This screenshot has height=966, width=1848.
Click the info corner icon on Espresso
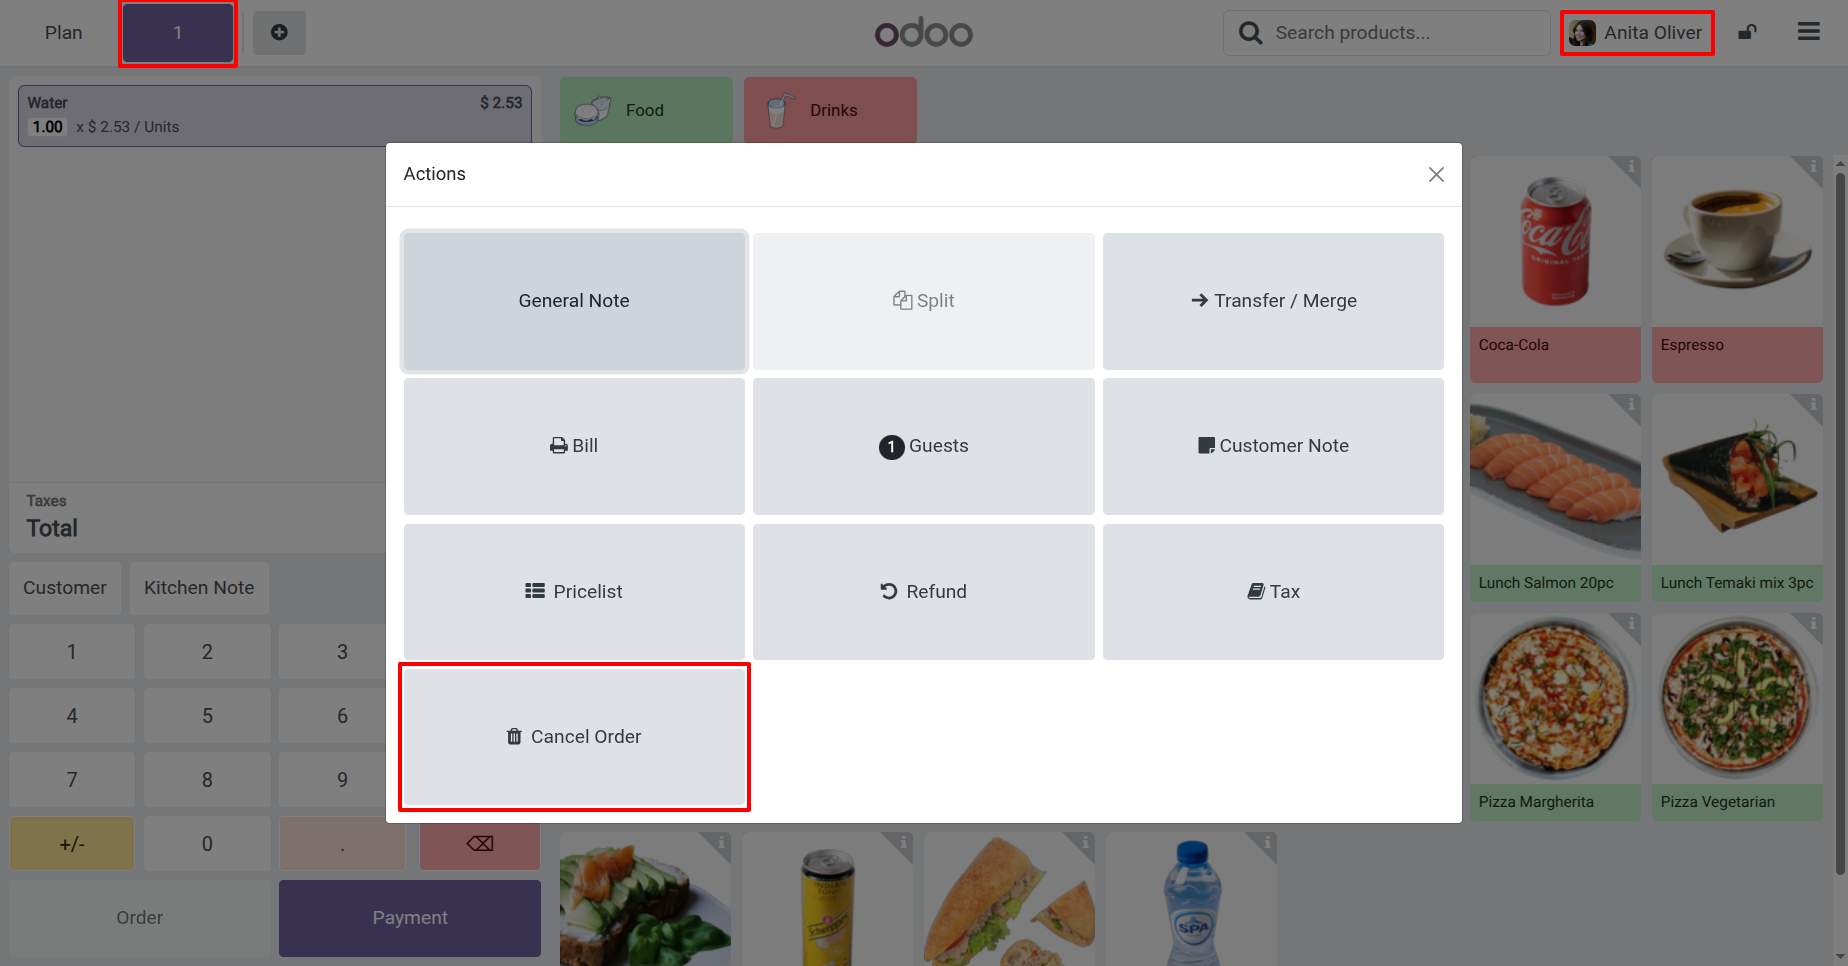point(1812,166)
